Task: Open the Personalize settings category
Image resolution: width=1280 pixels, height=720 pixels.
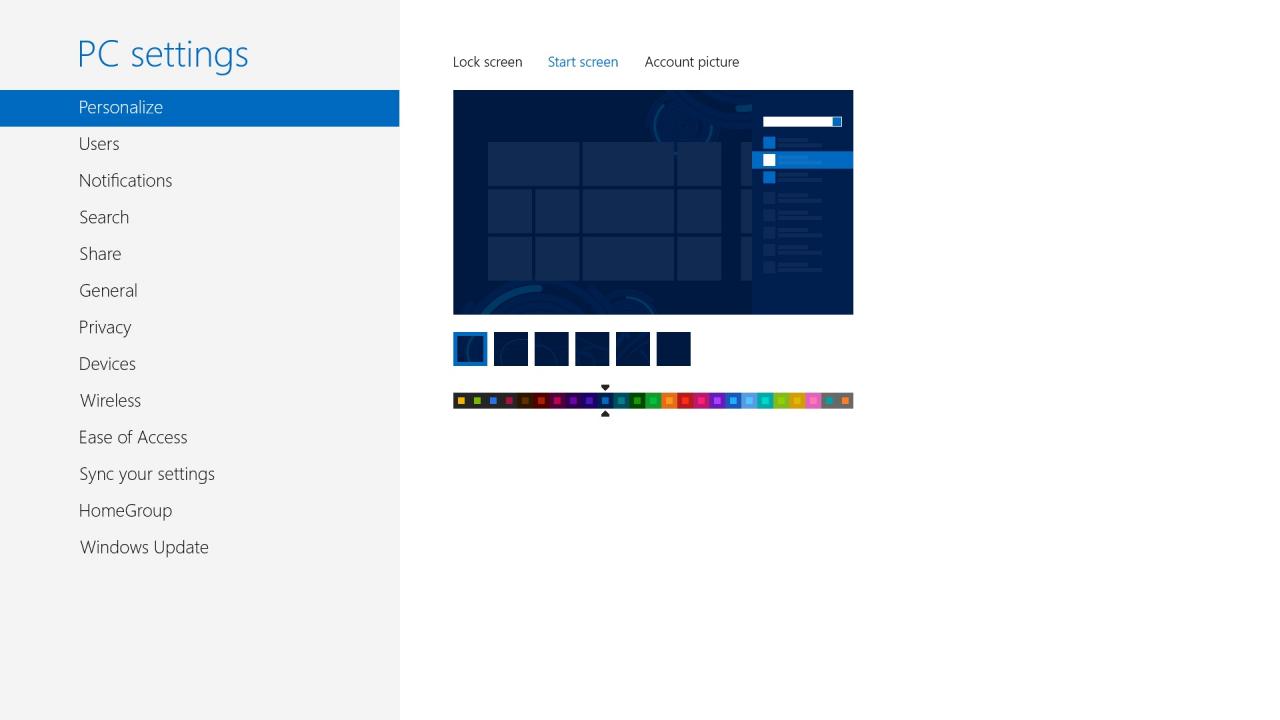Action: (x=199, y=108)
